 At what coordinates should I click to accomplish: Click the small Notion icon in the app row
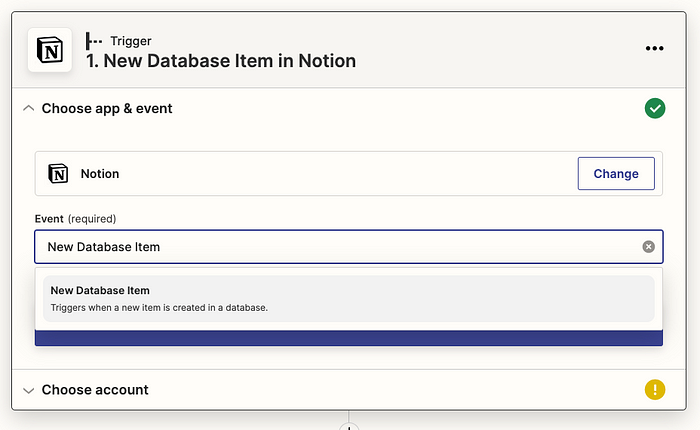point(58,174)
